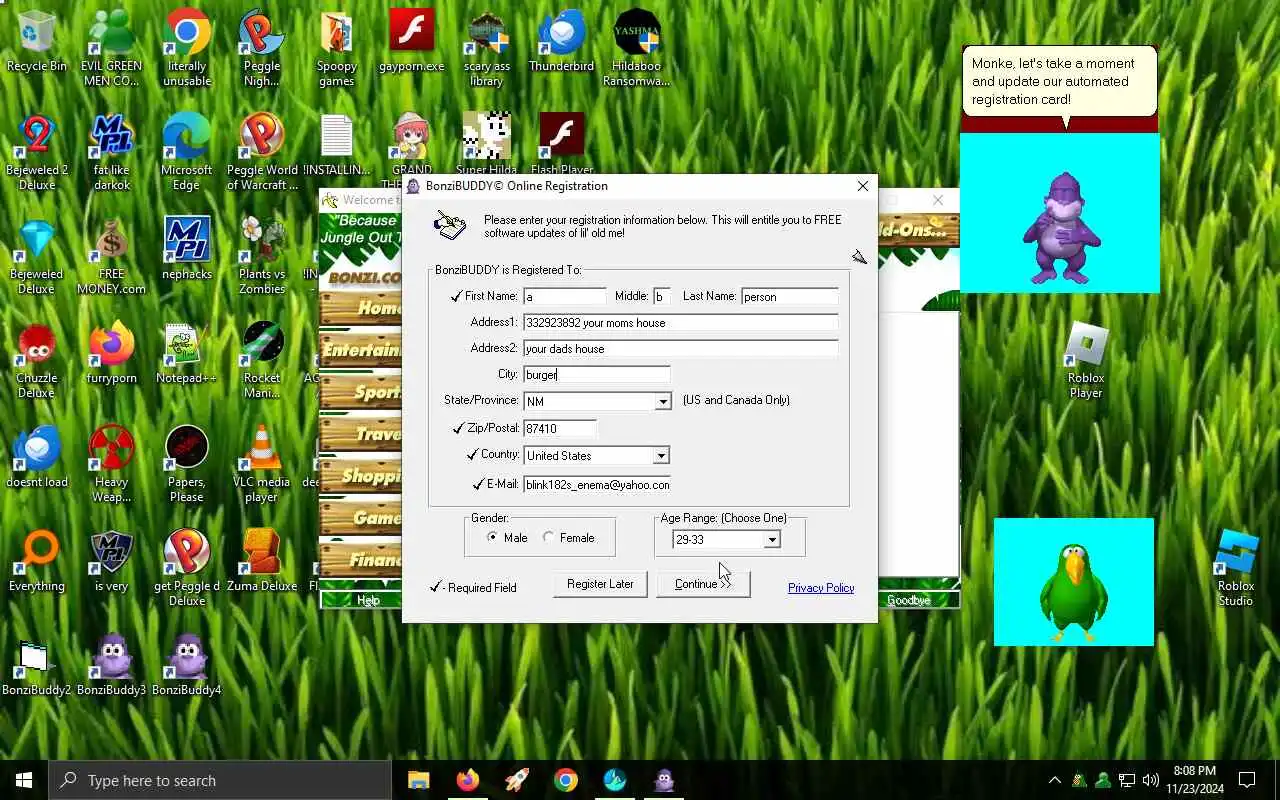Open the Peggle World of Warcraft icon
1280x800 pixels.
262,152
